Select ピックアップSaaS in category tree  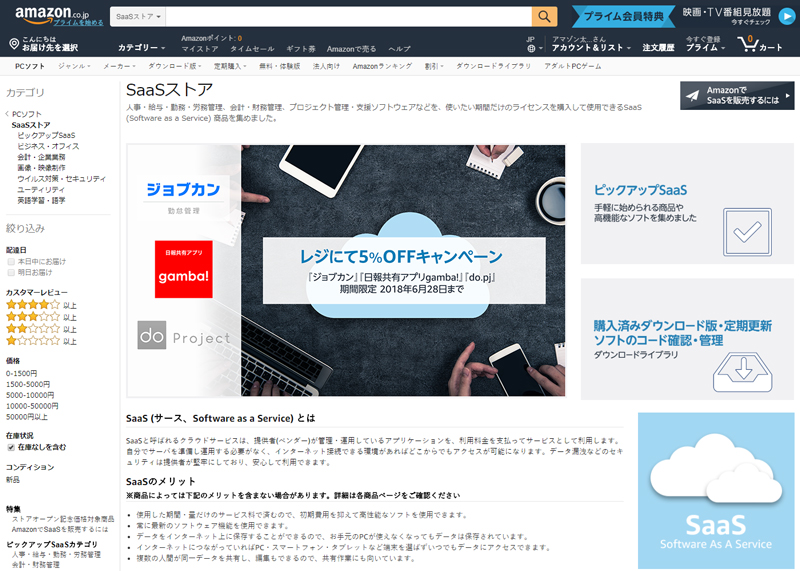(46, 135)
